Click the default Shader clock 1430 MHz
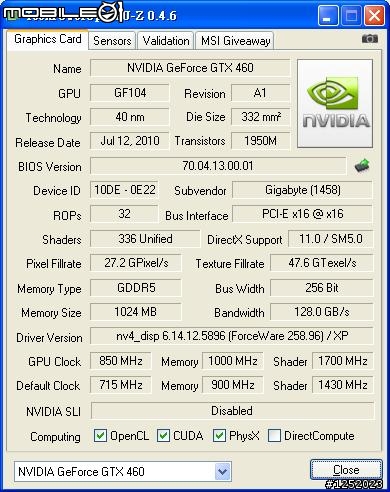This screenshot has height=492, width=390. click(343, 385)
